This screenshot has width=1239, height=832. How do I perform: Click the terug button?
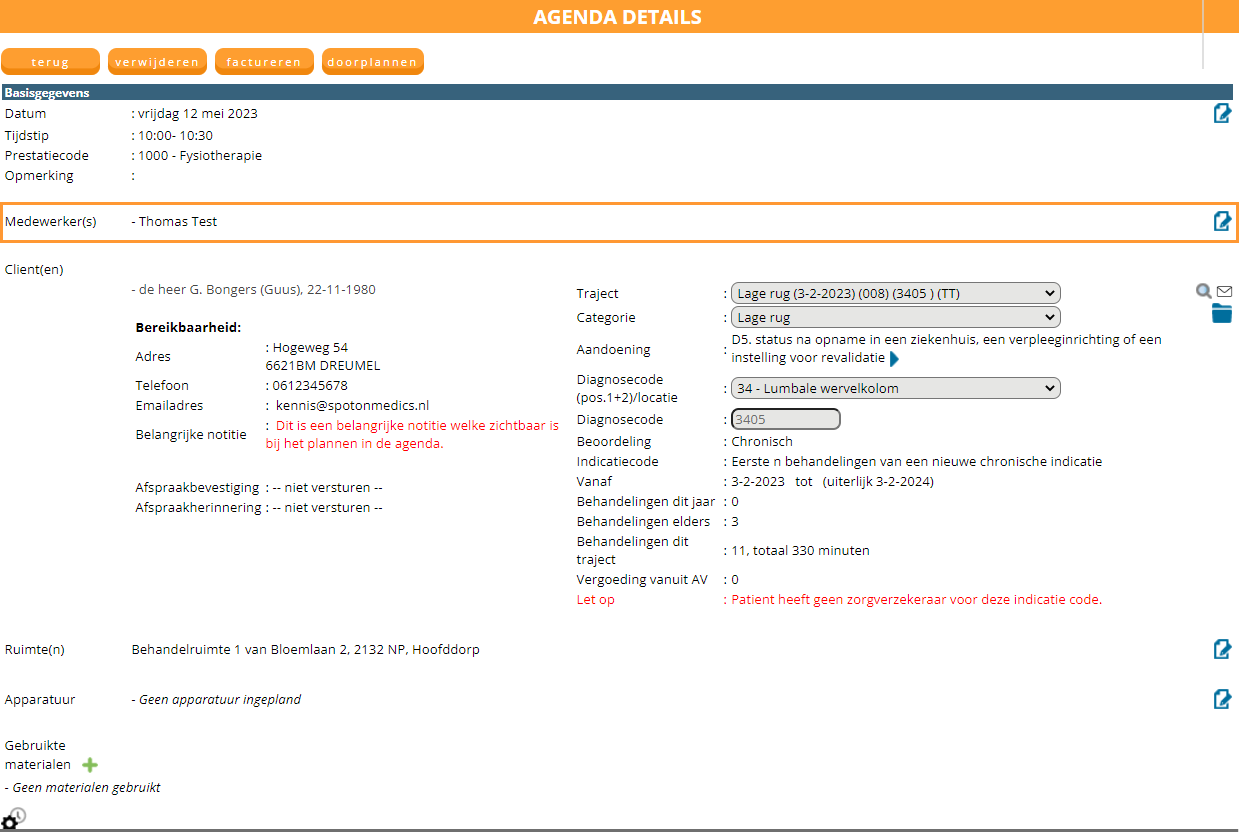click(50, 62)
